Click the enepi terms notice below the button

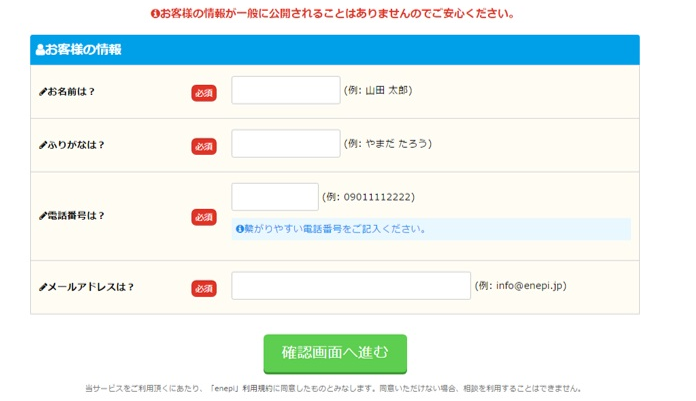(x=334, y=388)
